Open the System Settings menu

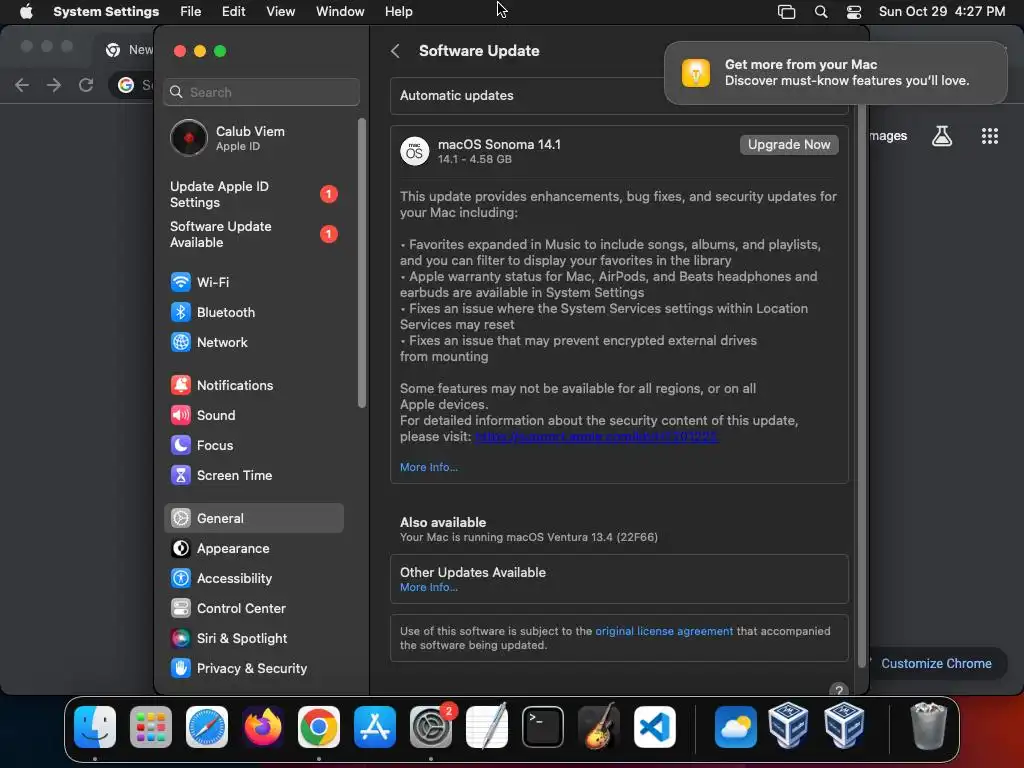point(106,12)
